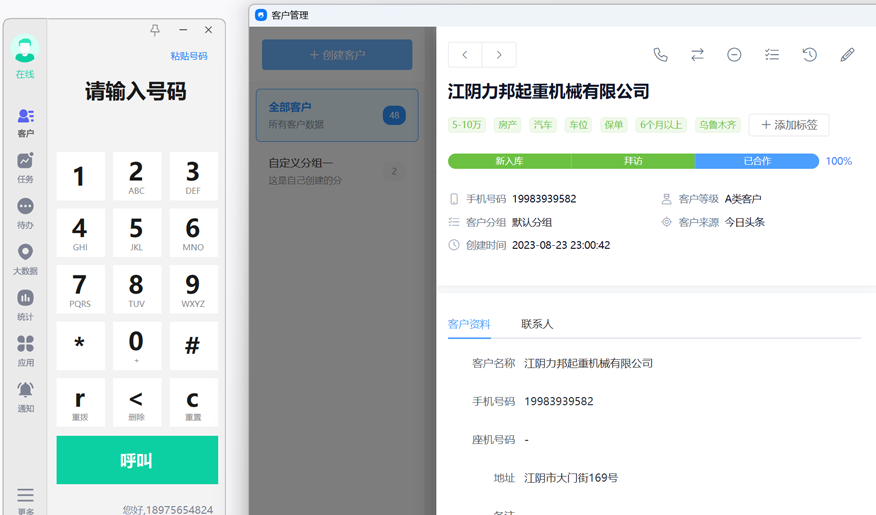
Task: Set progress stage to 新入库
Action: [510, 161]
